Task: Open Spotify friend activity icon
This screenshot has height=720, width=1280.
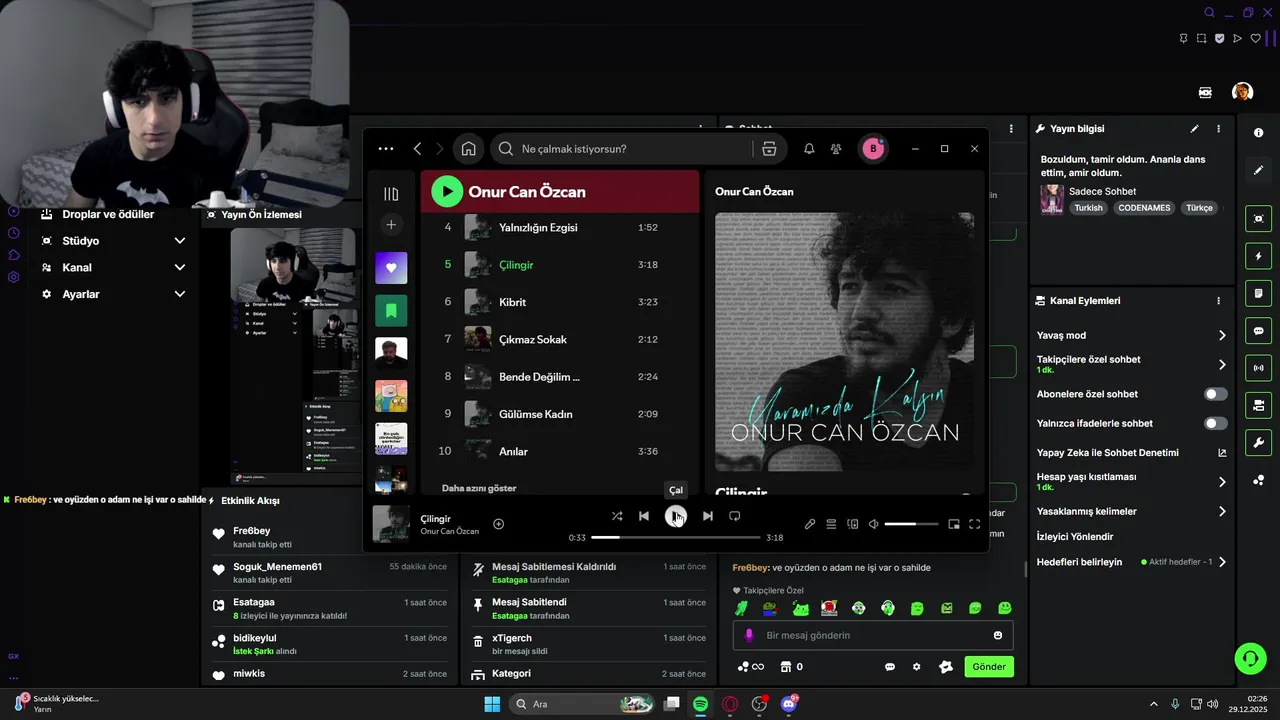Action: 836,149
